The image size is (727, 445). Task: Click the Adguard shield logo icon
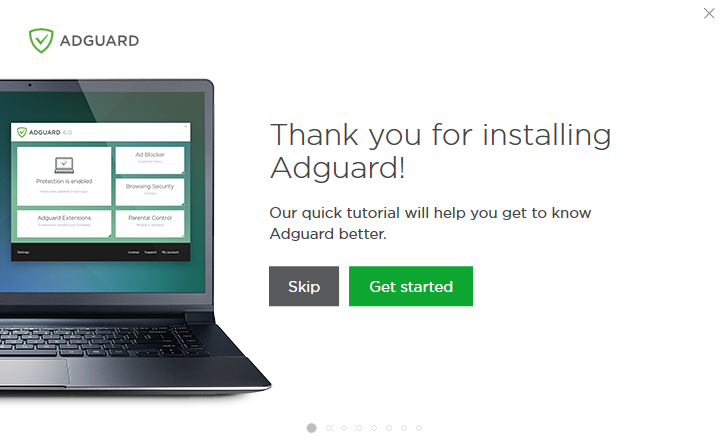(x=41, y=41)
